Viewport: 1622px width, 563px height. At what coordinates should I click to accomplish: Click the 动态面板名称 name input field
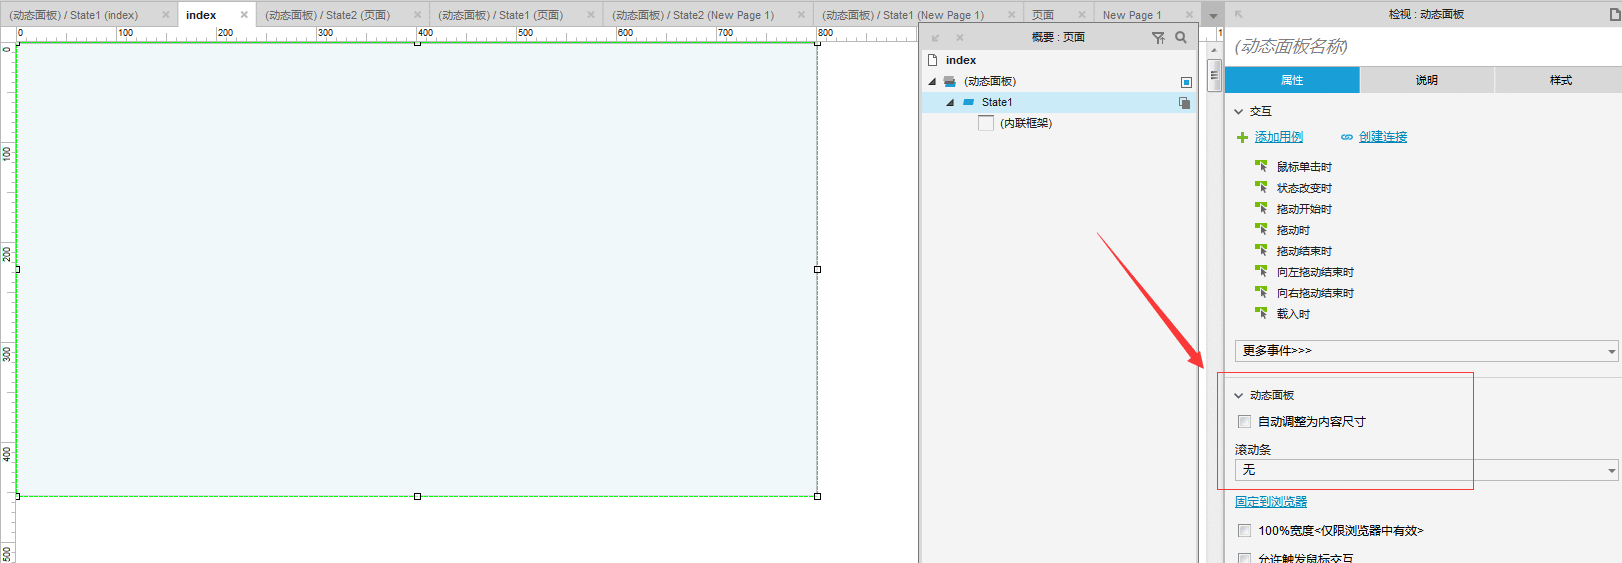(1423, 46)
